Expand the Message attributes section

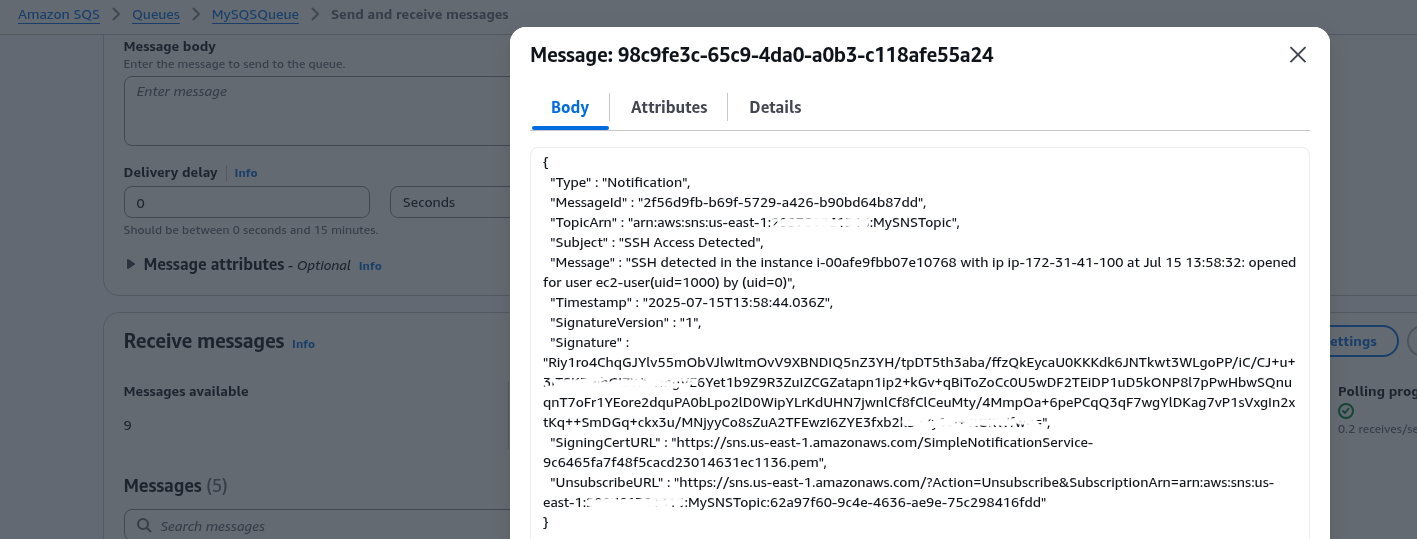(205, 265)
